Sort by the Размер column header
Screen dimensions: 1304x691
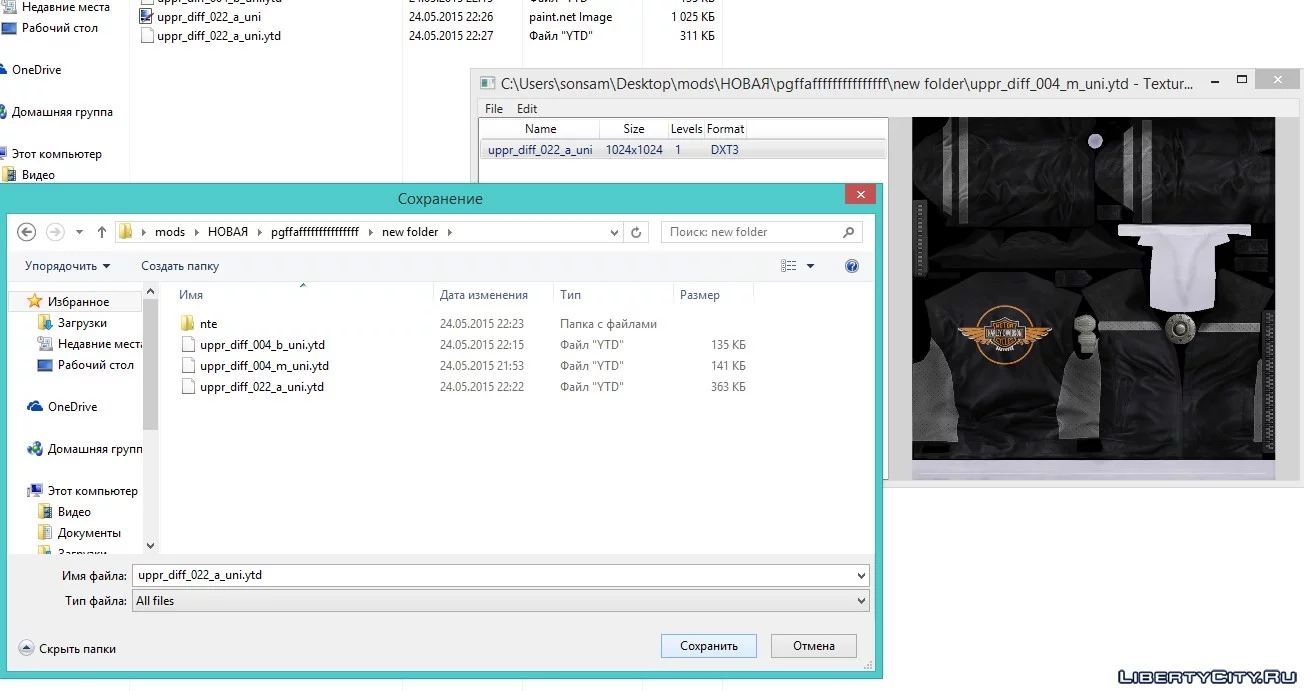(x=699, y=295)
